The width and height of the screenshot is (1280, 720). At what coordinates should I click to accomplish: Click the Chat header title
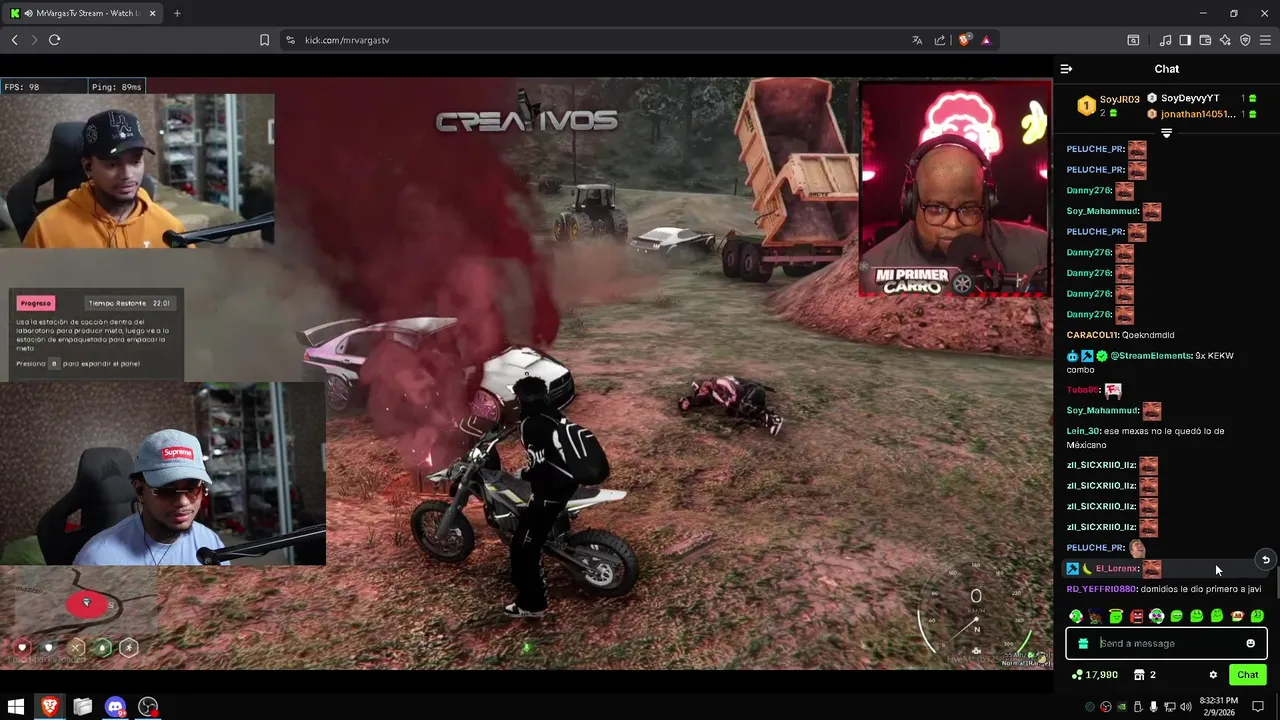tap(1167, 69)
